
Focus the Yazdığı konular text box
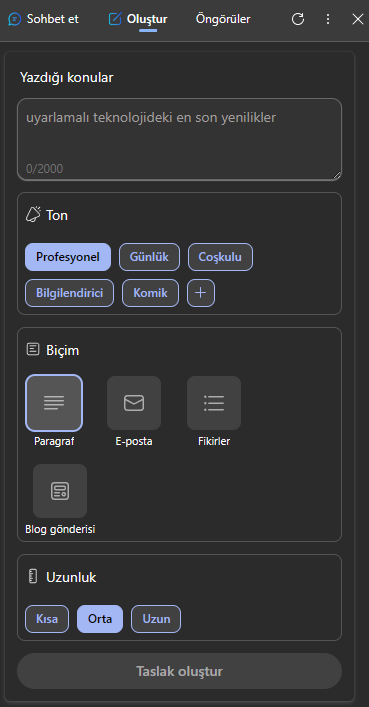pyautogui.click(x=180, y=139)
